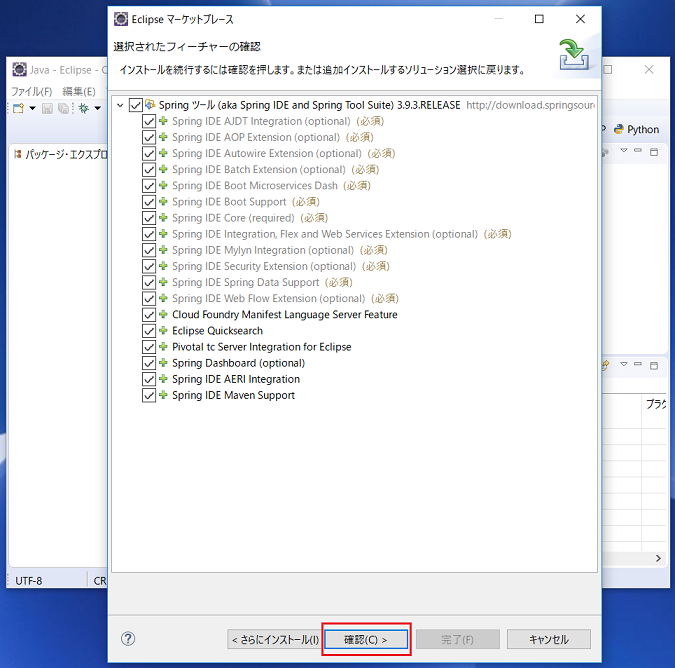Select Spring IDE Autowire Extension row text
This screenshot has width=675, height=668.
click(267, 154)
